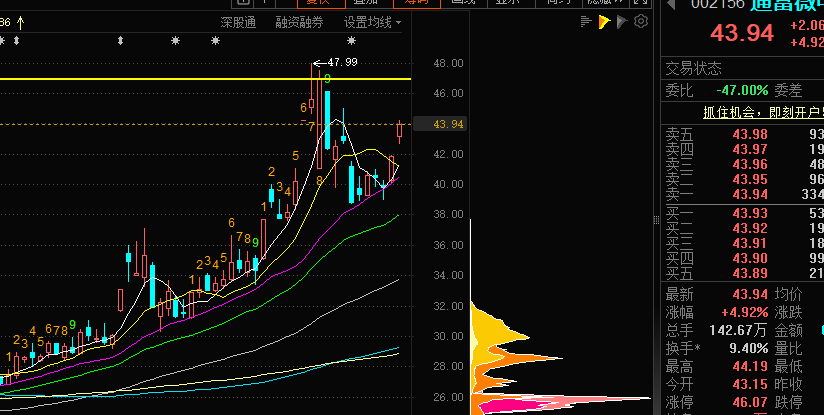Click the 48.00 price axis label
This screenshot has height=415, width=824.
point(448,63)
